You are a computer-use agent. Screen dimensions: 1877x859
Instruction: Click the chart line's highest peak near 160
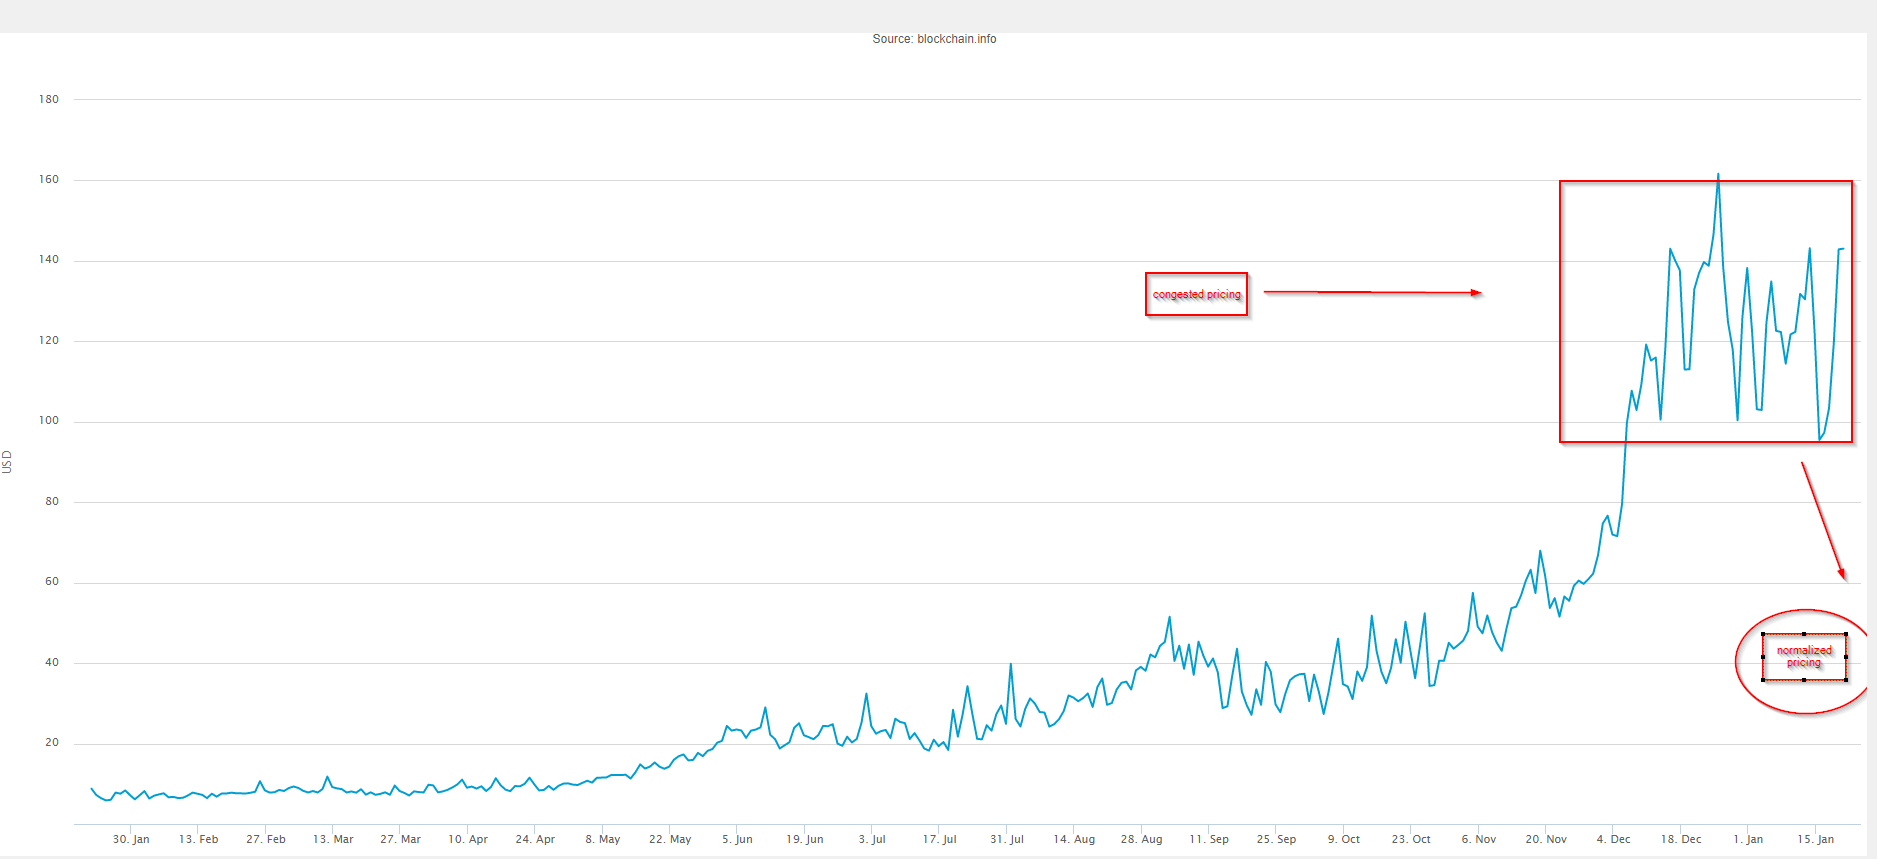tap(1718, 175)
